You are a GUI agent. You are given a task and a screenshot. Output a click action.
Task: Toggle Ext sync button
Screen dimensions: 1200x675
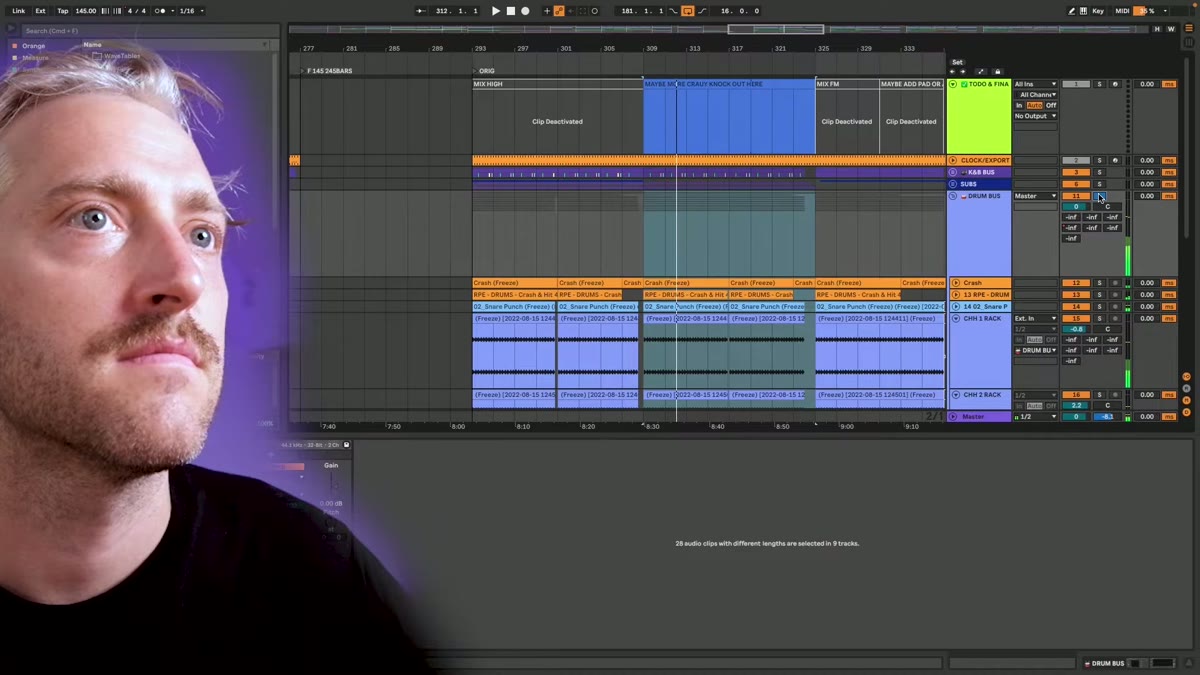[40, 11]
